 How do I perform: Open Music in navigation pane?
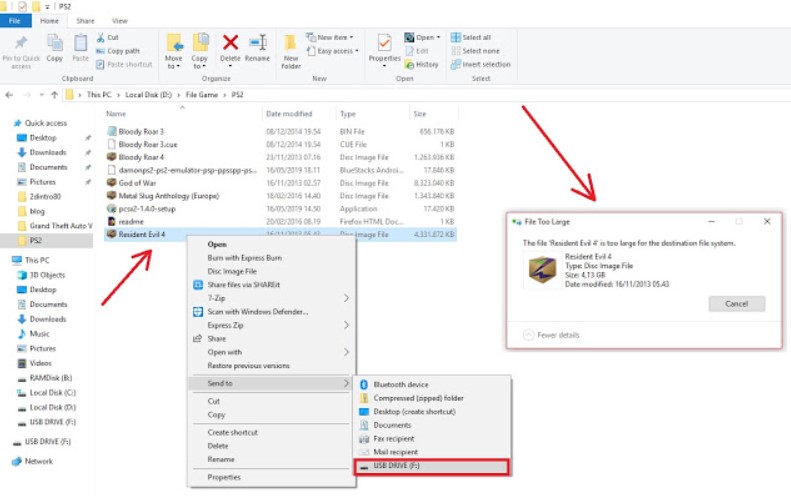(x=39, y=334)
